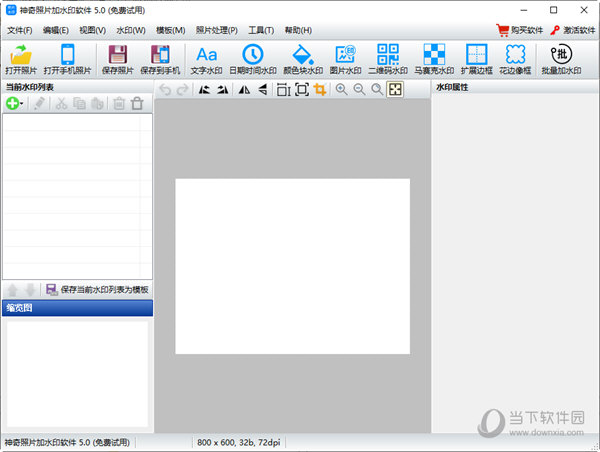Select the orange crop tool icon
This screenshot has height=452, width=600.
[320, 90]
